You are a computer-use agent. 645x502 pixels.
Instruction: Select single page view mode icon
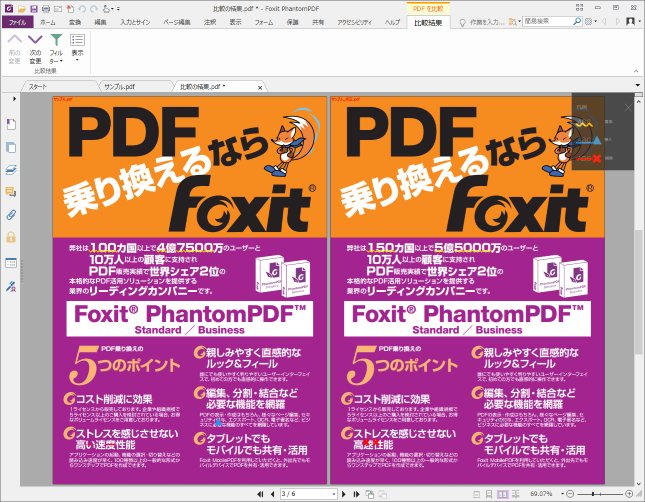point(476,494)
